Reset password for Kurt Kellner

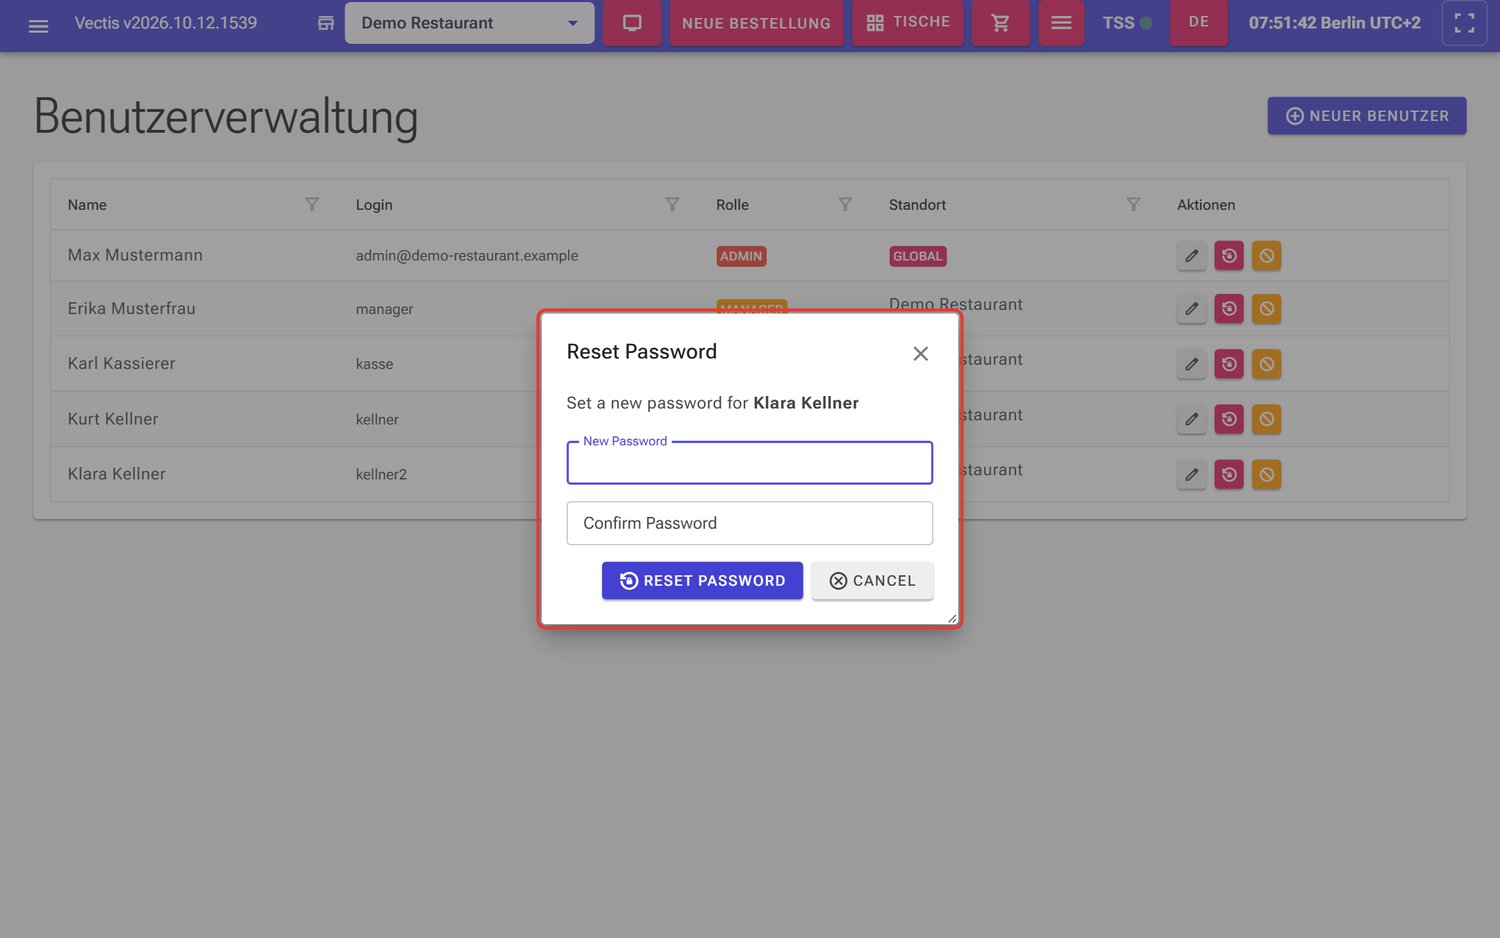pos(1229,419)
